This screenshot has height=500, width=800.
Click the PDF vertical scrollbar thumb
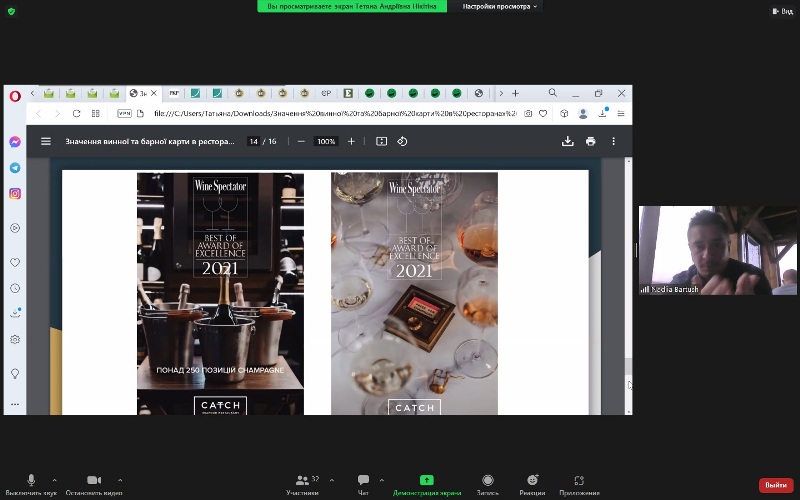coord(628,366)
